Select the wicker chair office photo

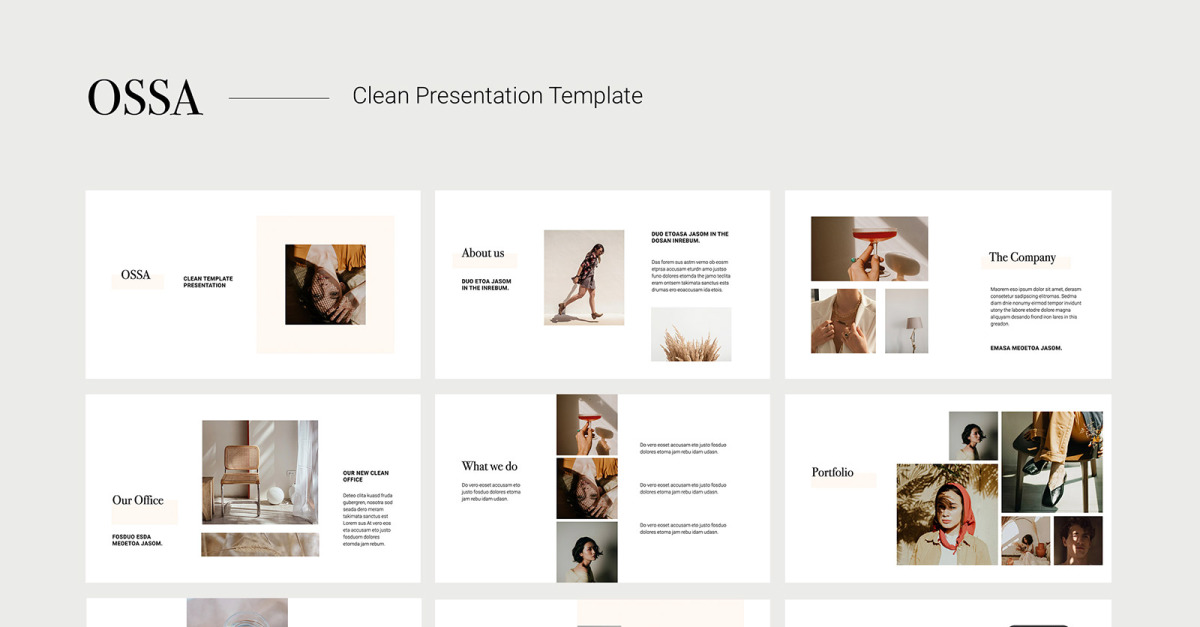[x=260, y=472]
